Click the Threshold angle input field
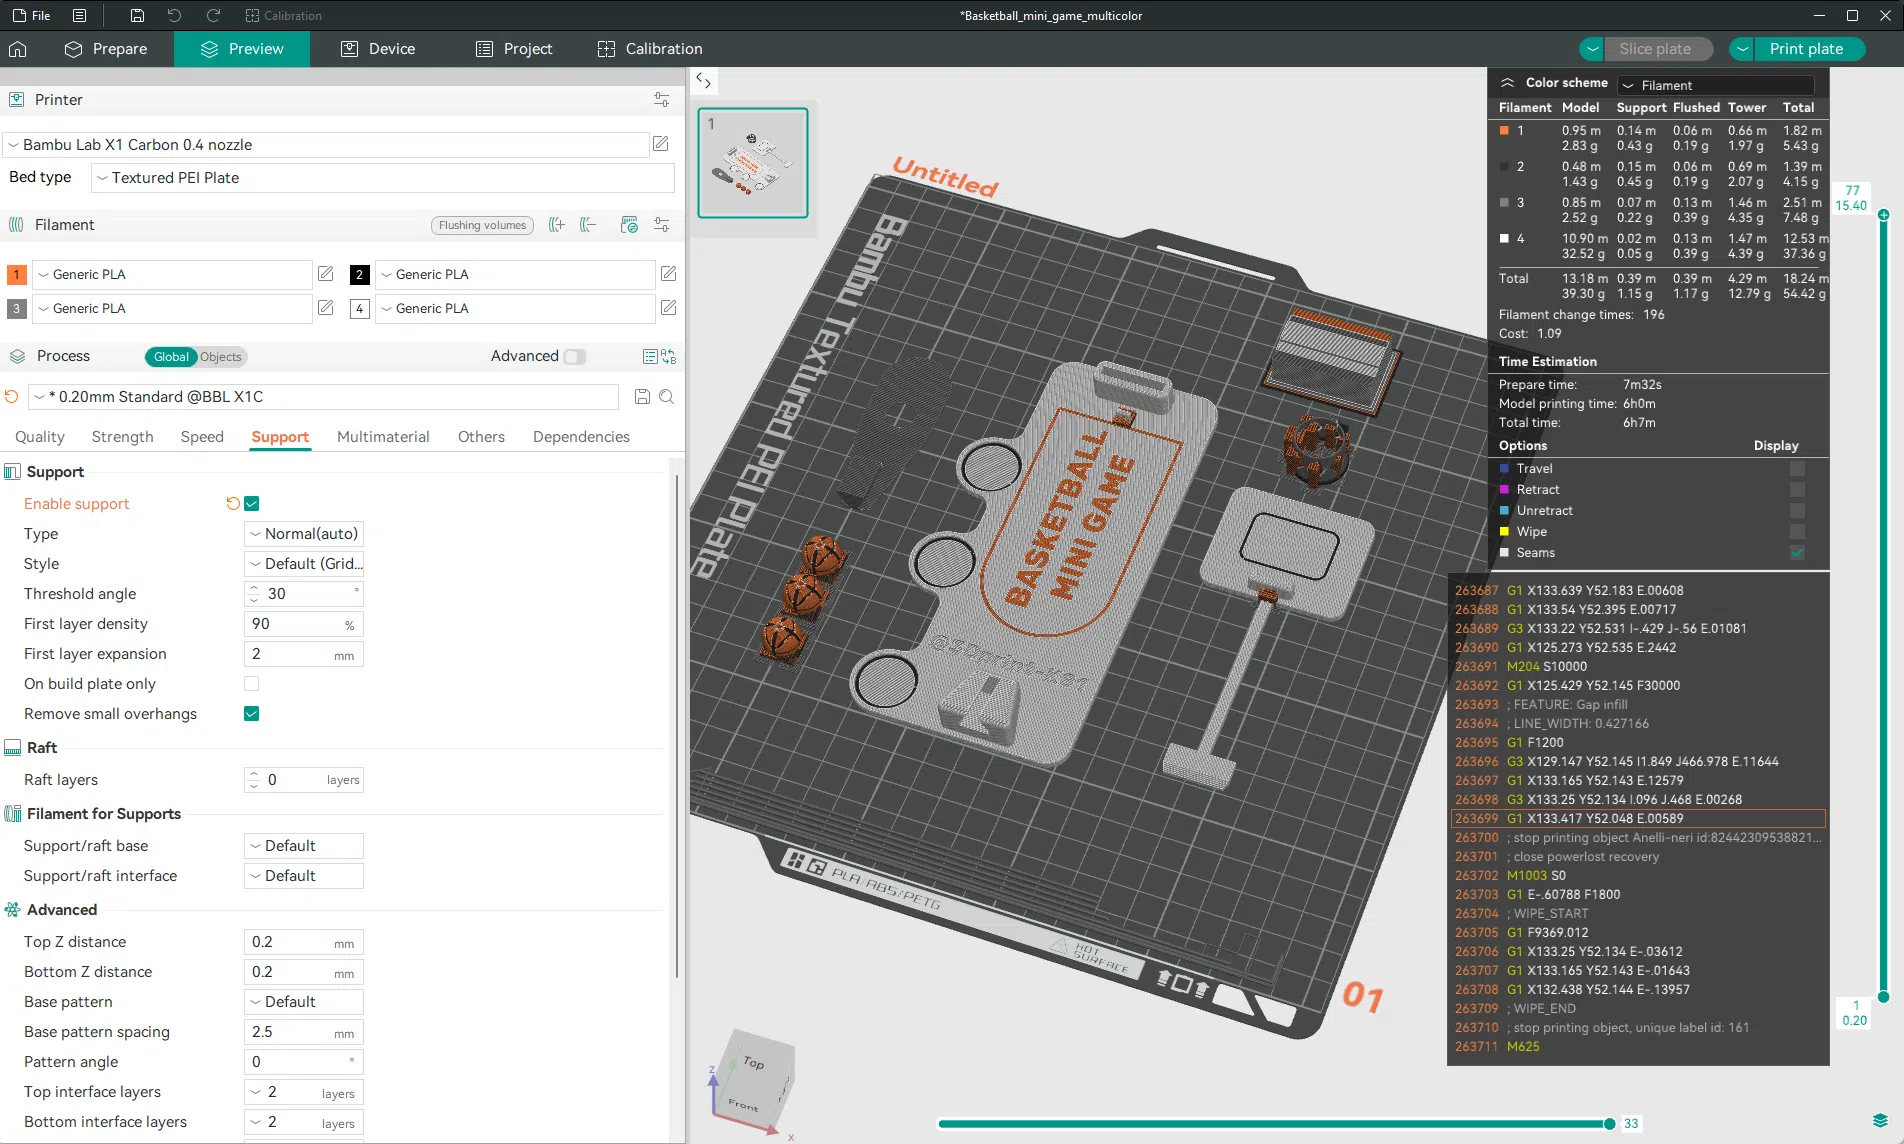The height and width of the screenshot is (1144, 1904). tap(304, 594)
